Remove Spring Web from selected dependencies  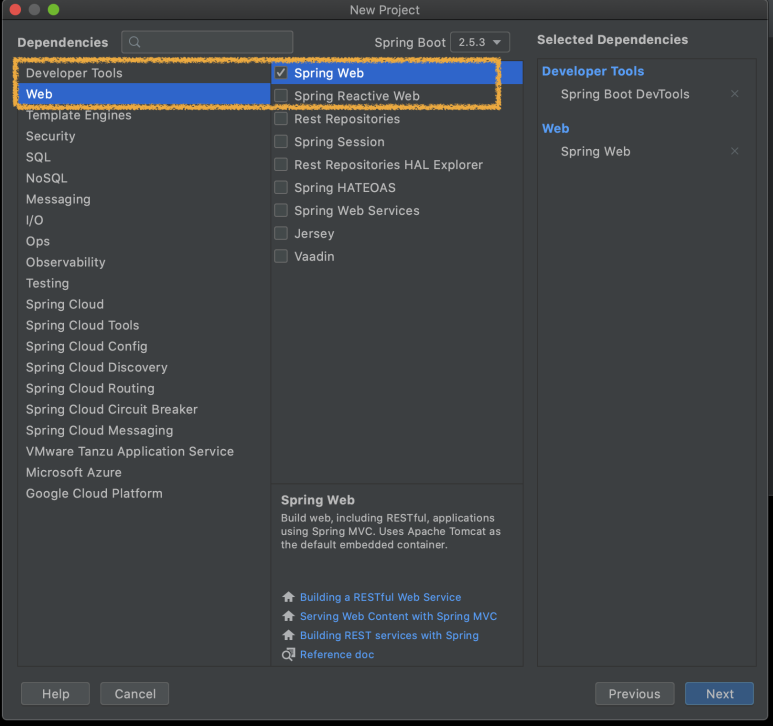pyautogui.click(x=735, y=151)
